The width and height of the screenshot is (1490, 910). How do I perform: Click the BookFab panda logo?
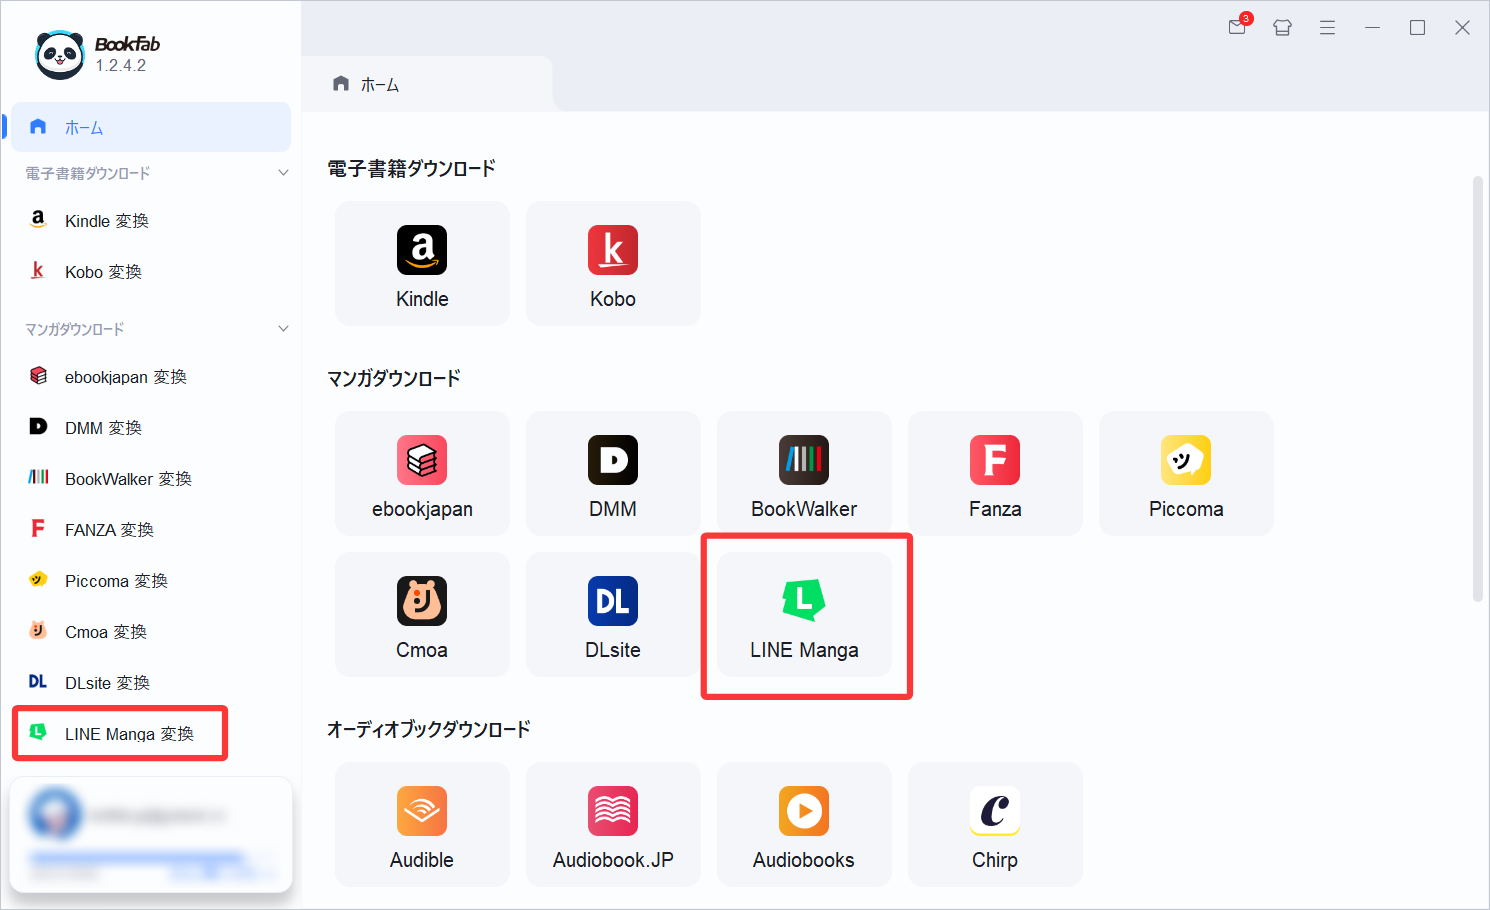tap(59, 54)
